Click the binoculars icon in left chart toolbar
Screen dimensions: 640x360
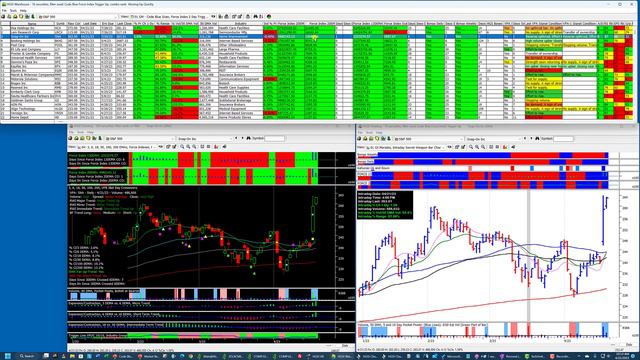248,138
